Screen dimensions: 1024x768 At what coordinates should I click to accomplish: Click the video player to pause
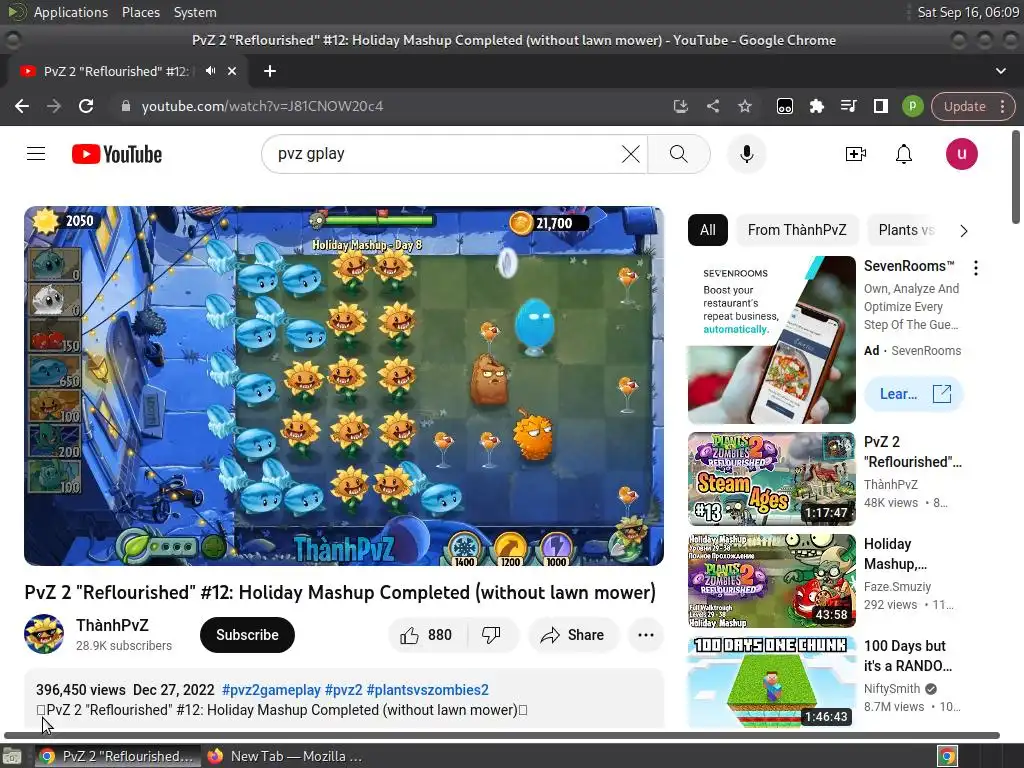344,385
